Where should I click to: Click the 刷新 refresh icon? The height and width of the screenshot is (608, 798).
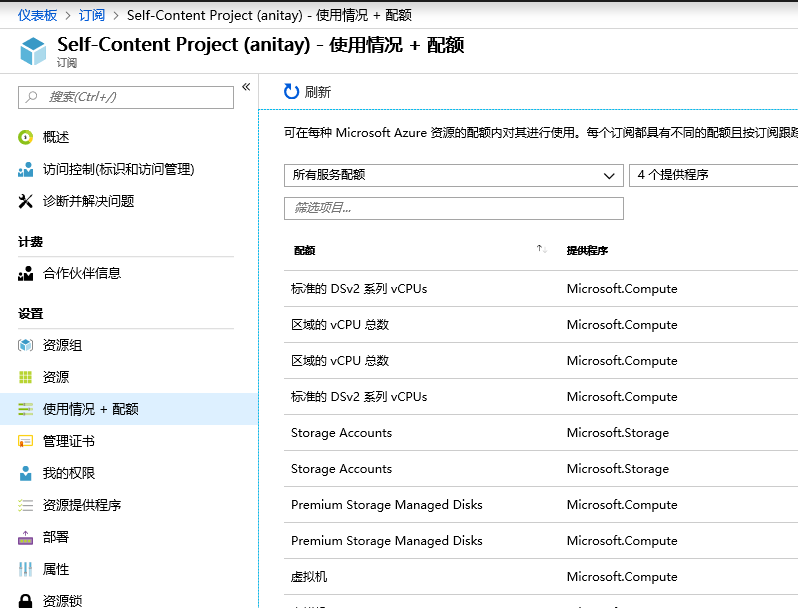pos(291,92)
